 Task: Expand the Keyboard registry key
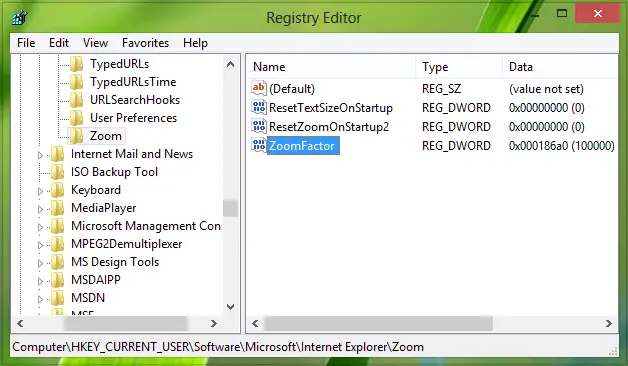[x=40, y=191]
